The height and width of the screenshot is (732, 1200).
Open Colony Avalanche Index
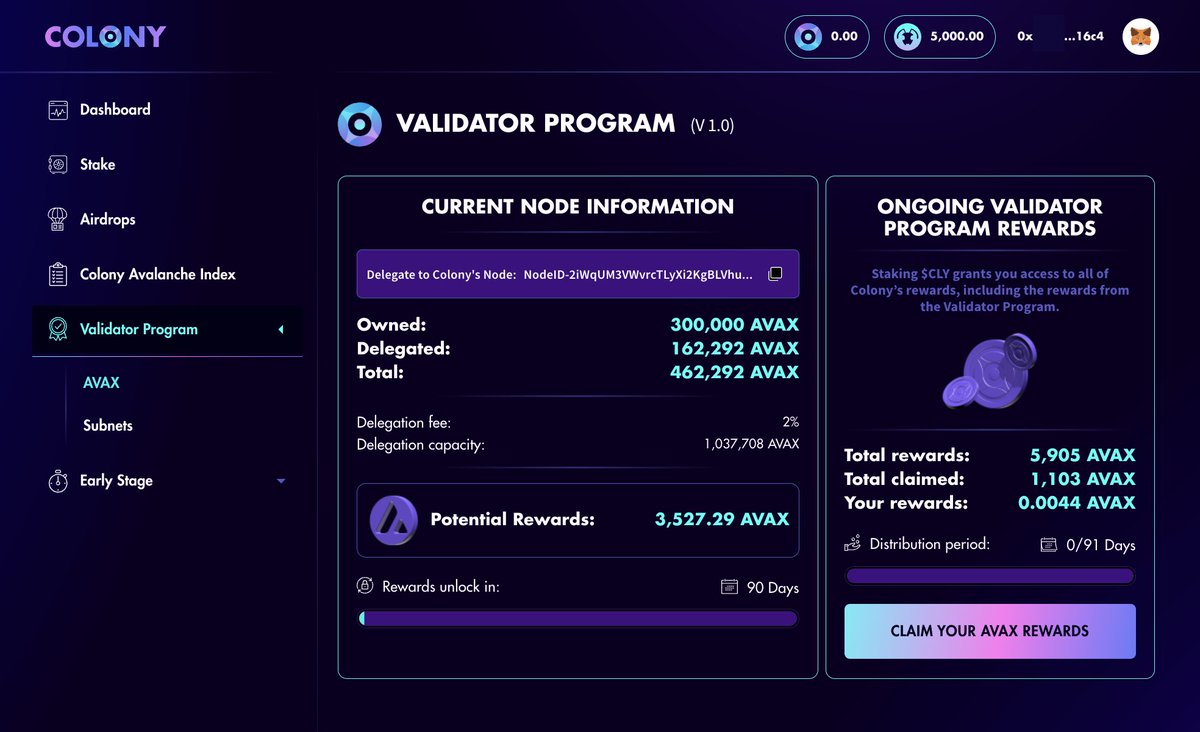point(158,274)
